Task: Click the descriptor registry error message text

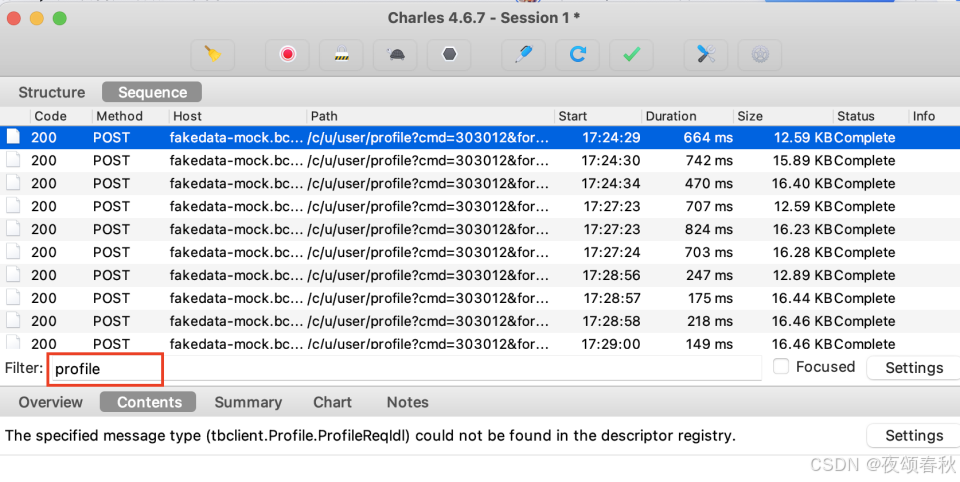Action: (370, 435)
